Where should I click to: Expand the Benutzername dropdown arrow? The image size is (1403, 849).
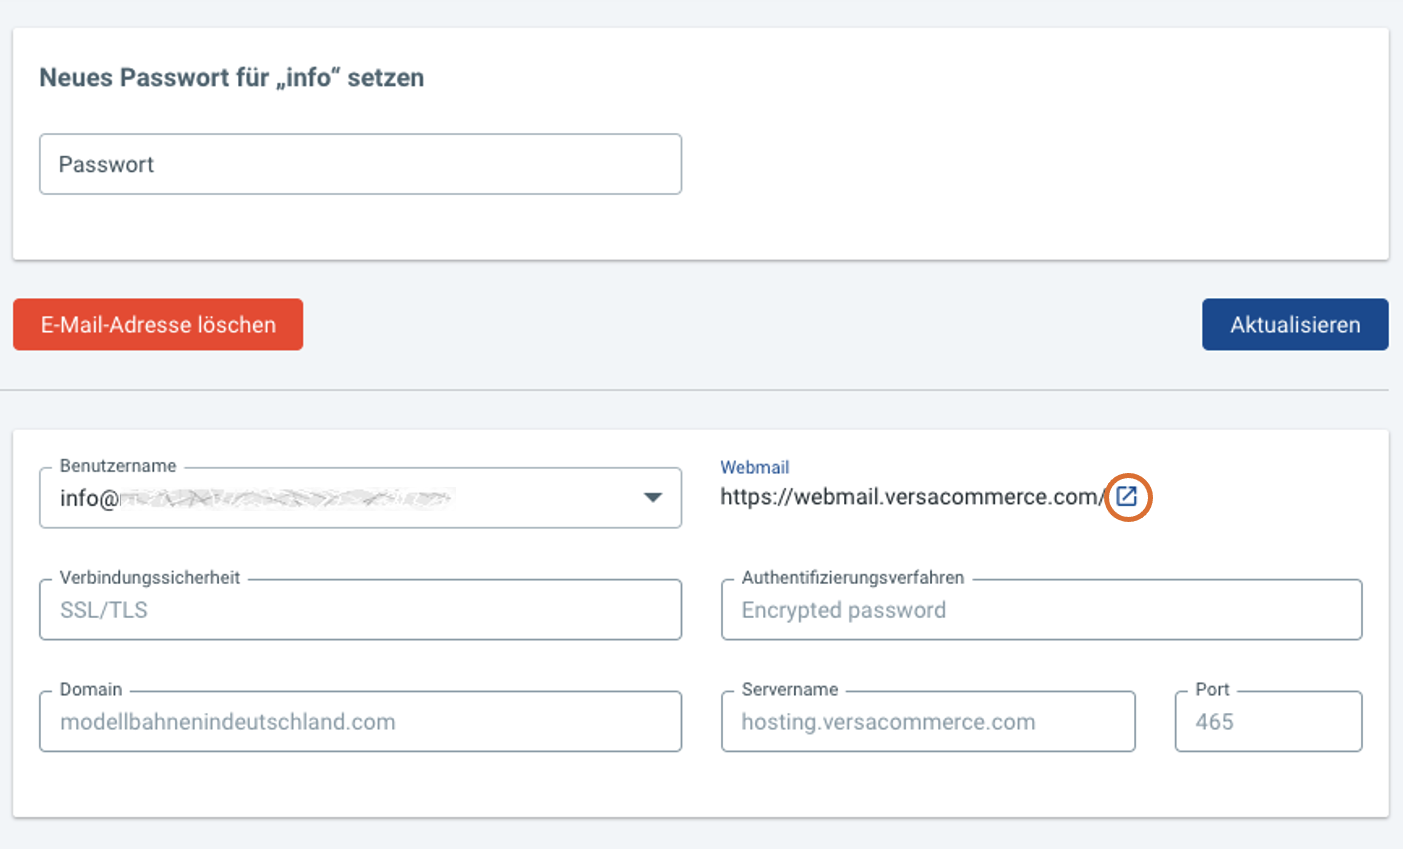653,497
